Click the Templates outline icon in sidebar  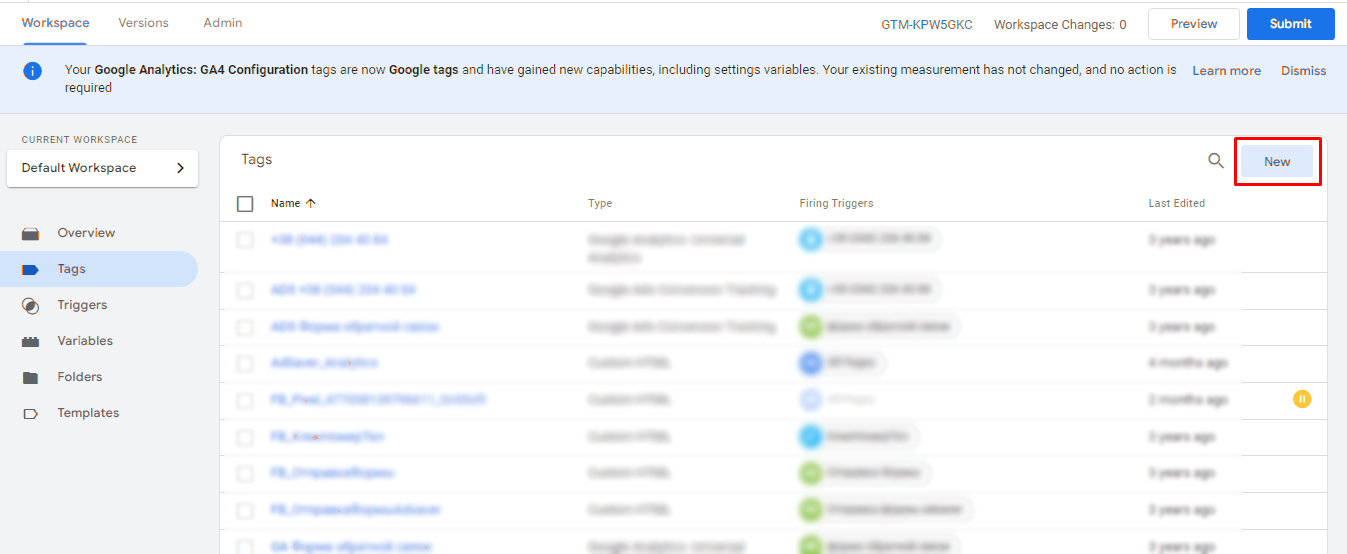tap(31, 413)
